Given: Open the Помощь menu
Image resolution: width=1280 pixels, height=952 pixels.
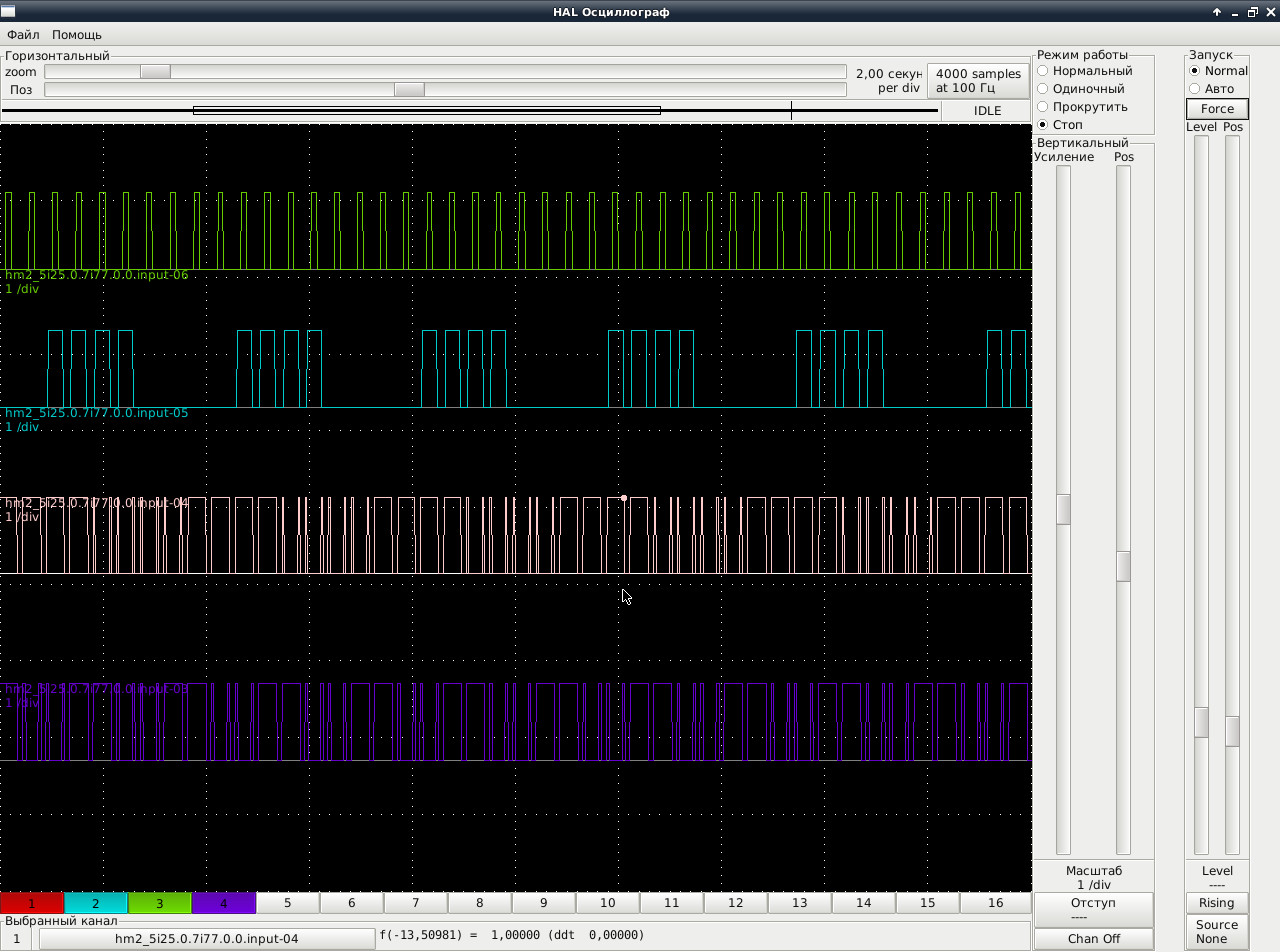Looking at the screenshot, I should (x=77, y=35).
